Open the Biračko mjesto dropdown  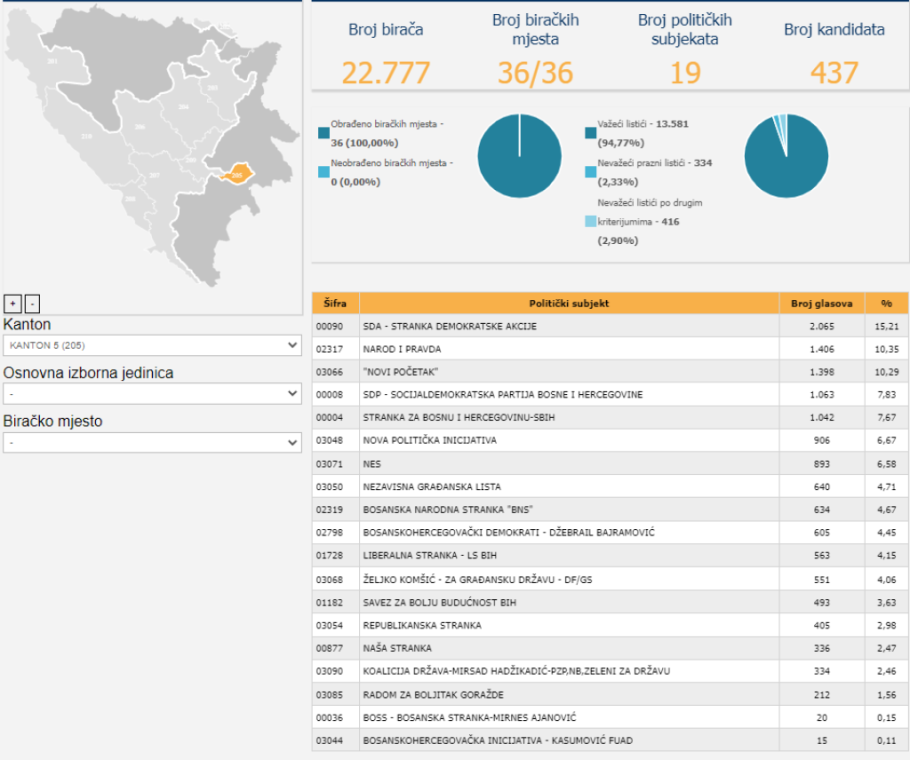[x=152, y=442]
